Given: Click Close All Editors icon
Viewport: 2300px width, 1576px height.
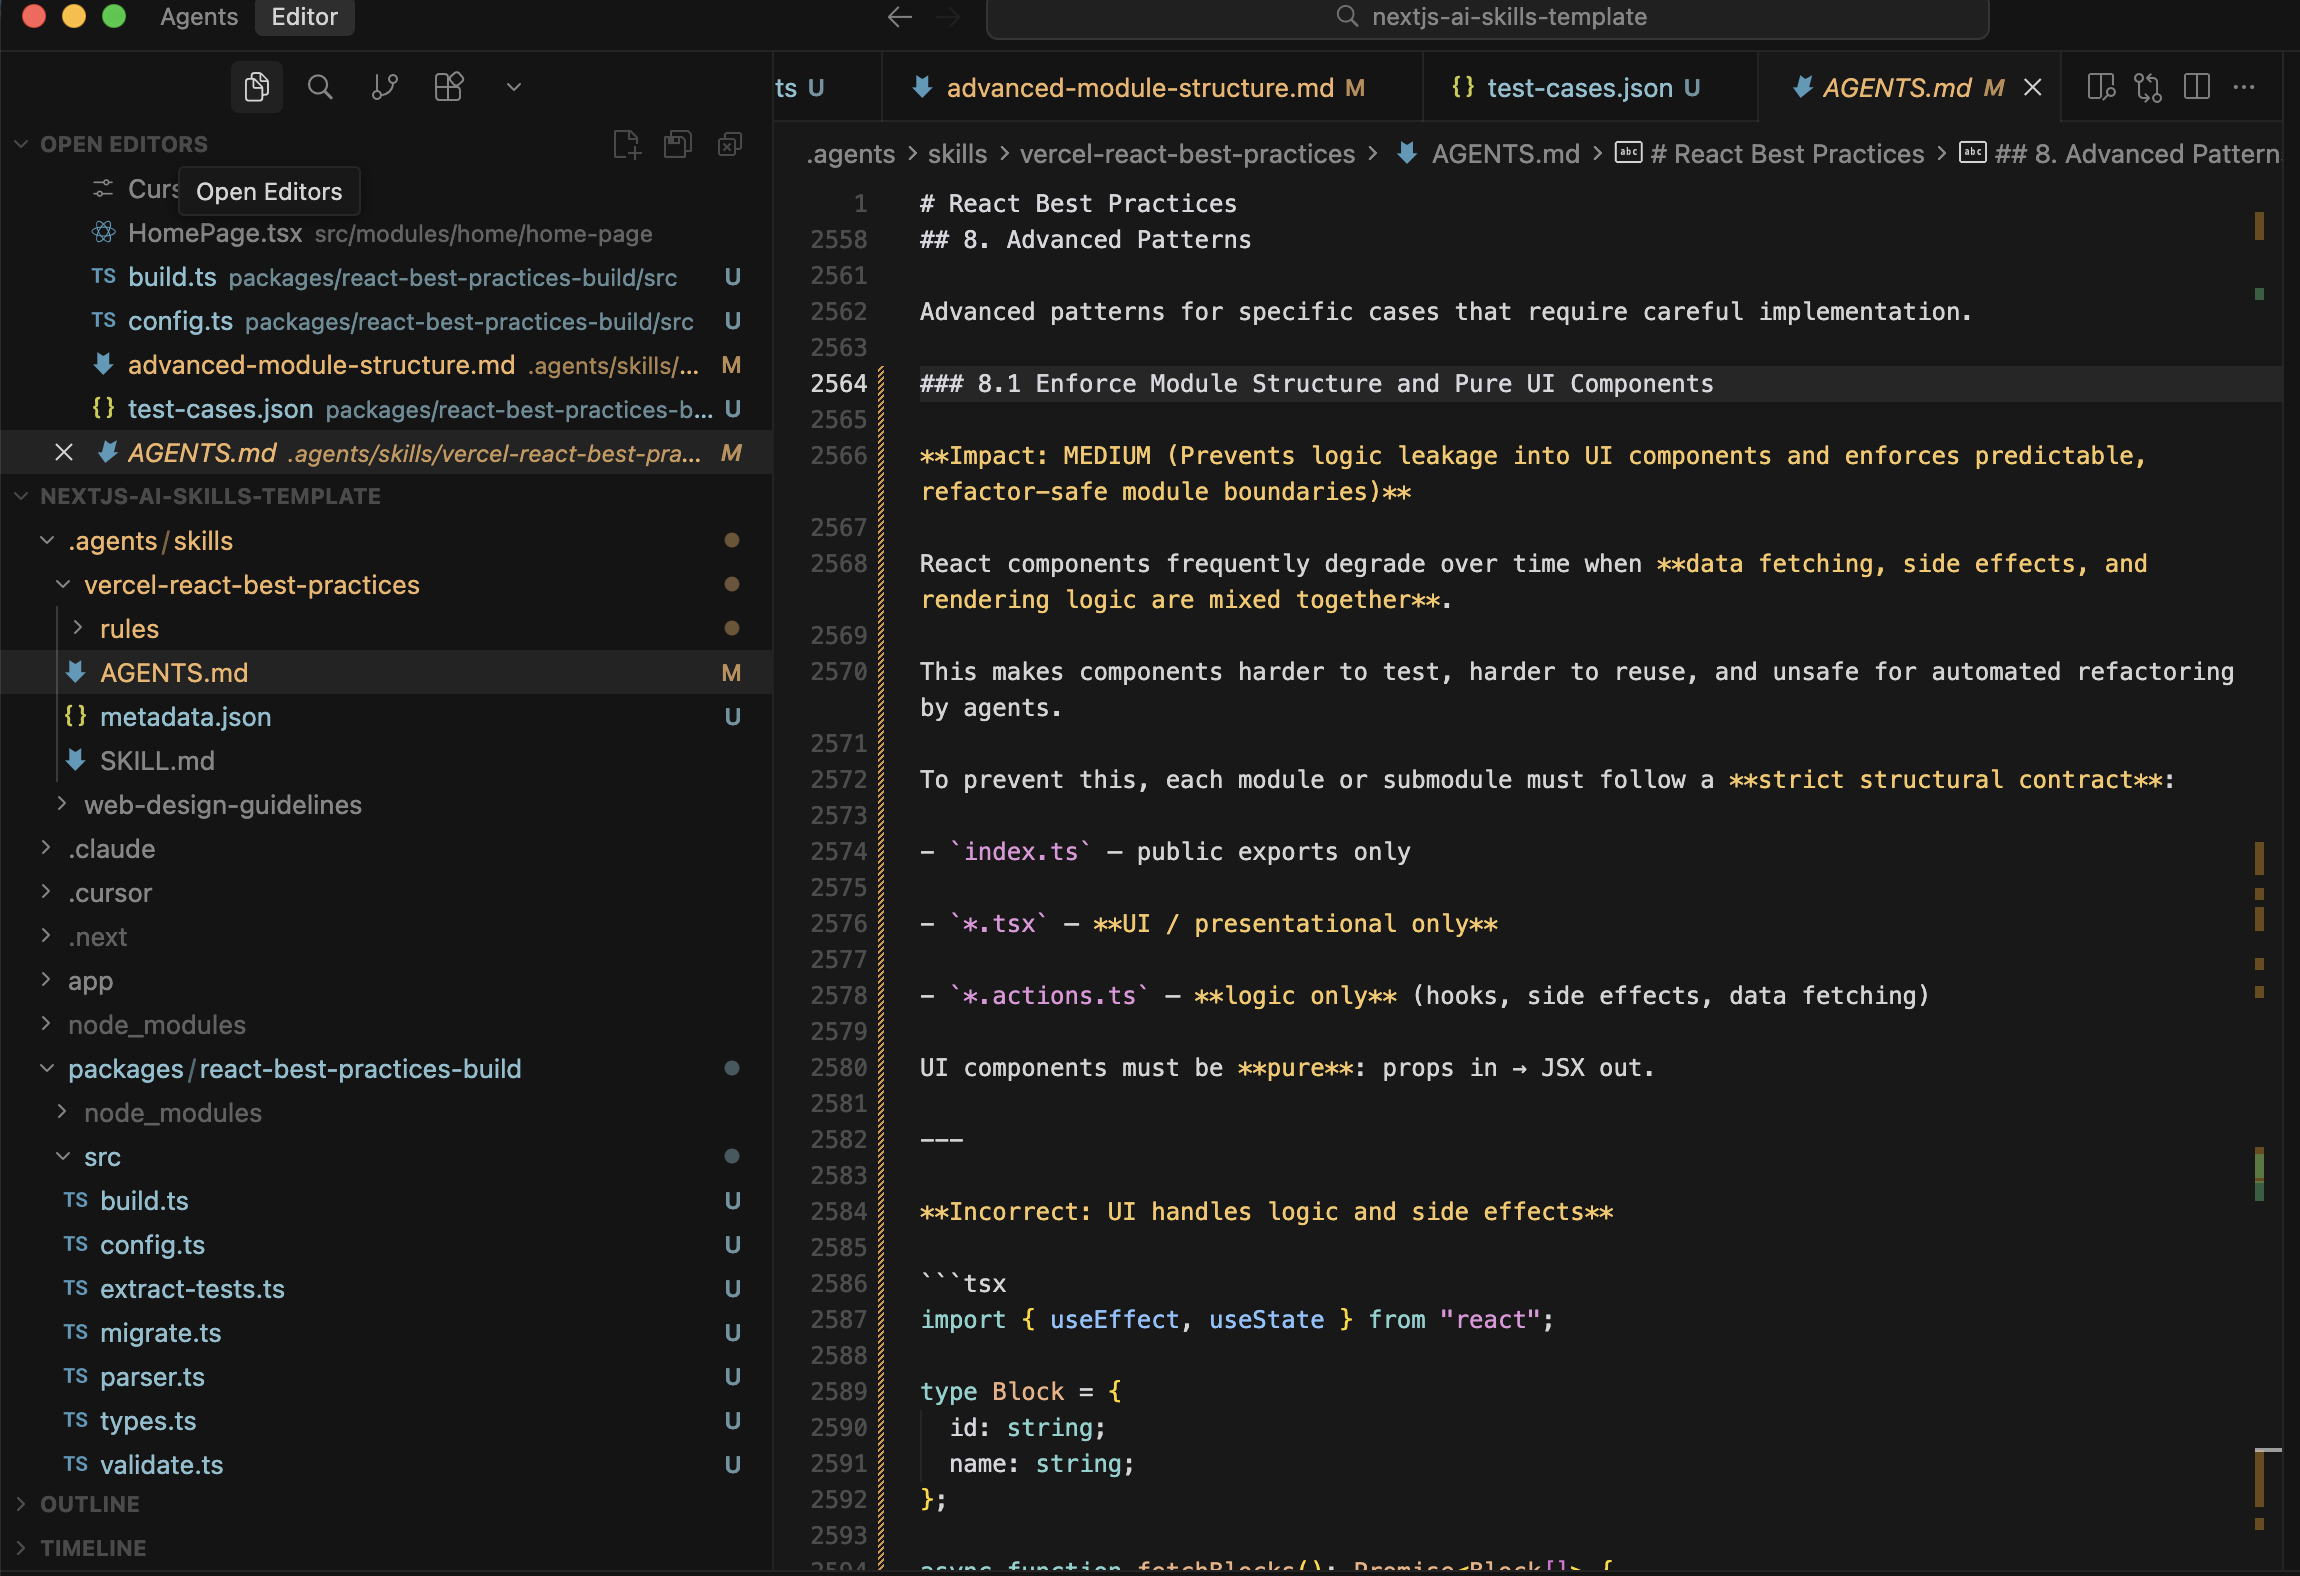Looking at the screenshot, I should click(x=730, y=145).
